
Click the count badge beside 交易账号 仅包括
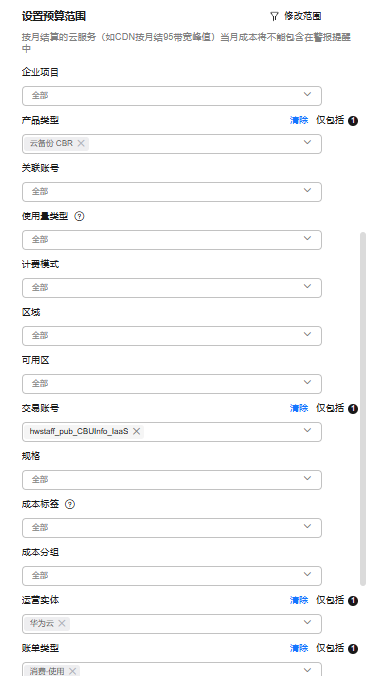coord(353,409)
